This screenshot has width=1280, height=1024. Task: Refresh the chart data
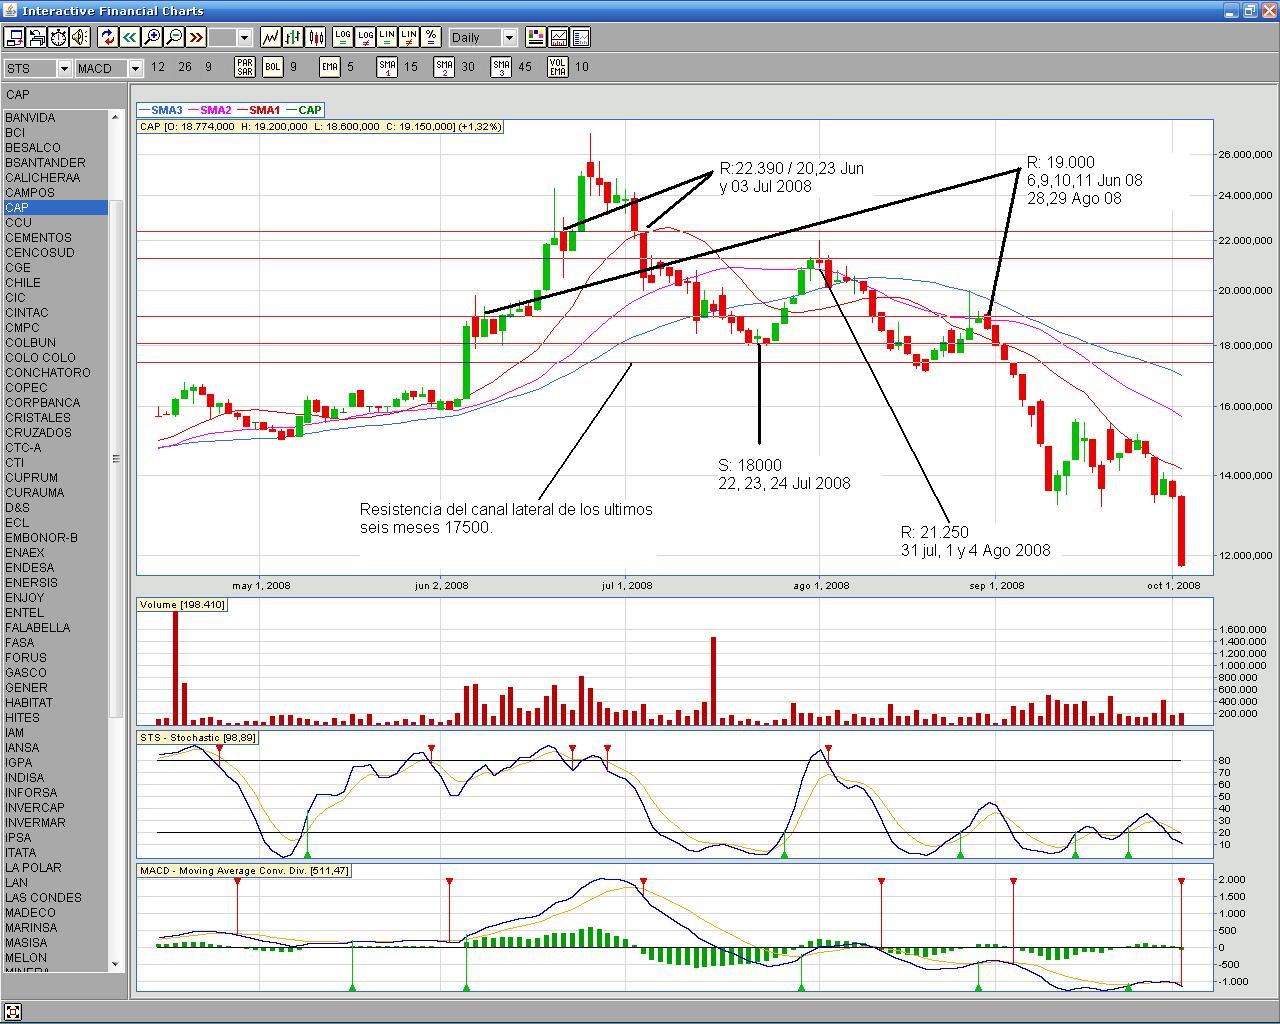pos(107,37)
